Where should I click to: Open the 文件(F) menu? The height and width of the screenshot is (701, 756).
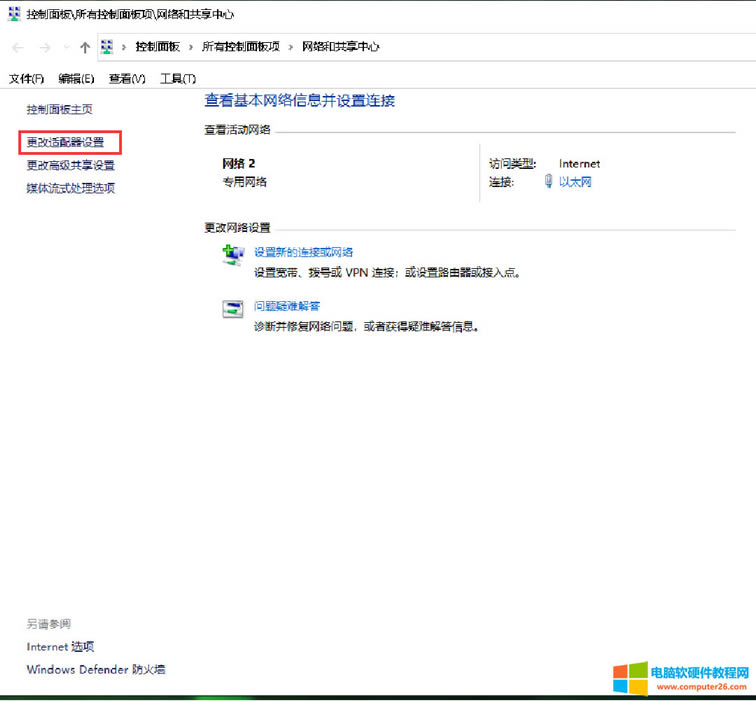point(26,79)
